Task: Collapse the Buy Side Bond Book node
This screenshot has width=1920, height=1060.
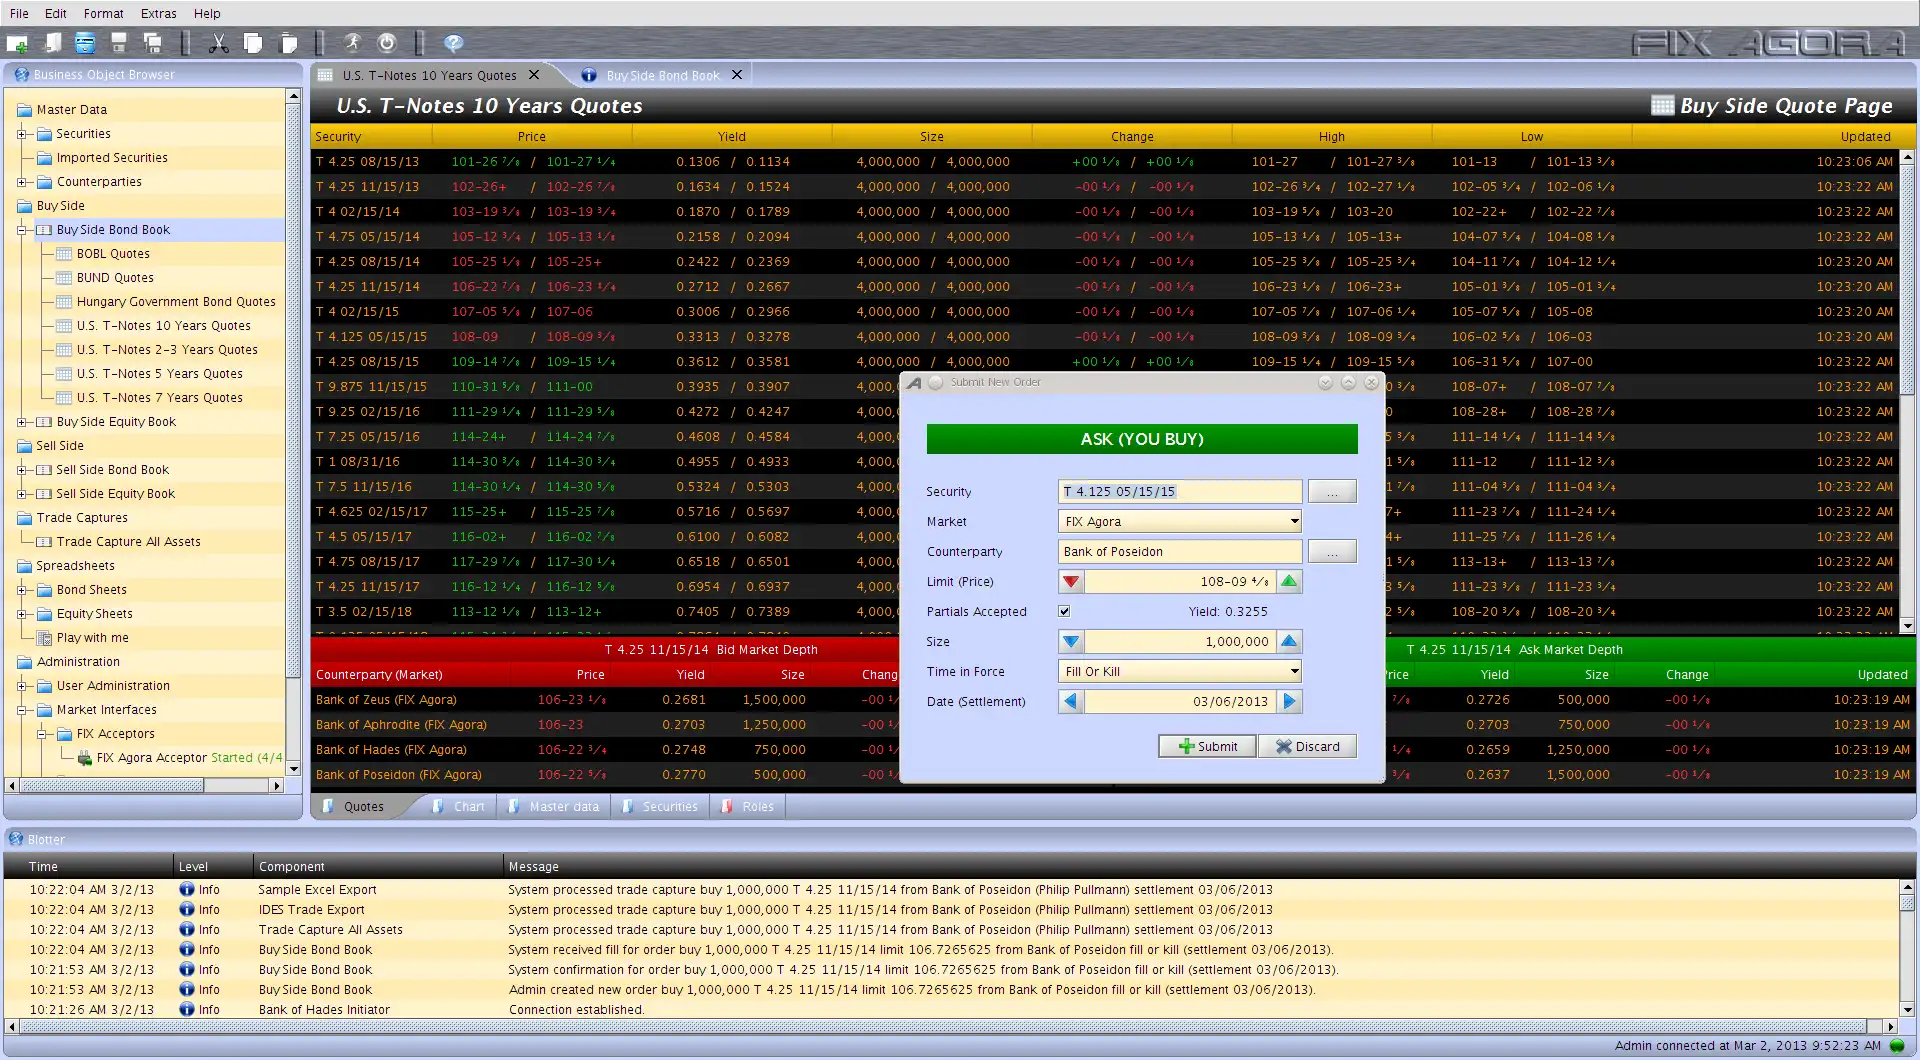Action: point(21,230)
